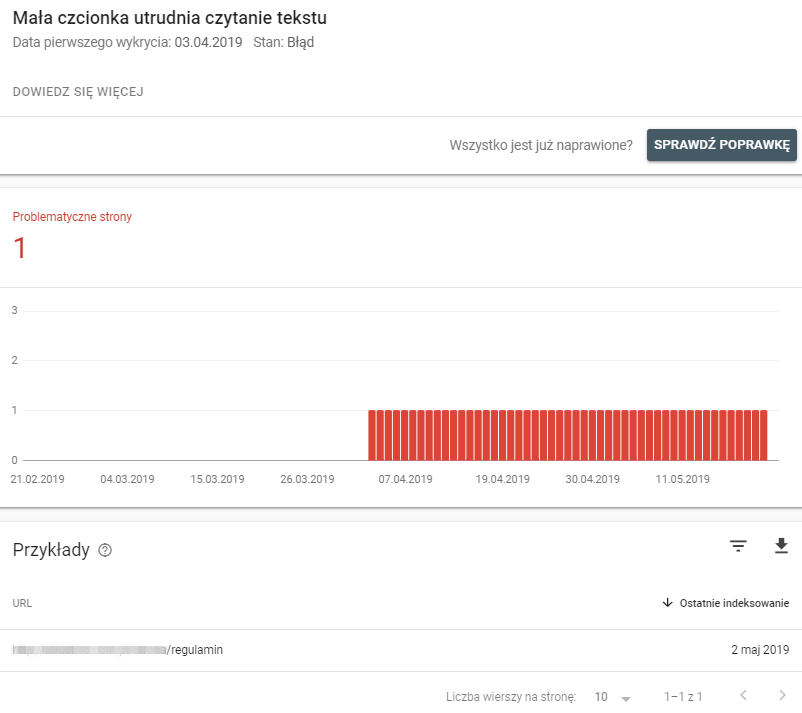802x713 pixels.
Task: Click the 11.05.2019 axis date label
Action: pos(682,479)
